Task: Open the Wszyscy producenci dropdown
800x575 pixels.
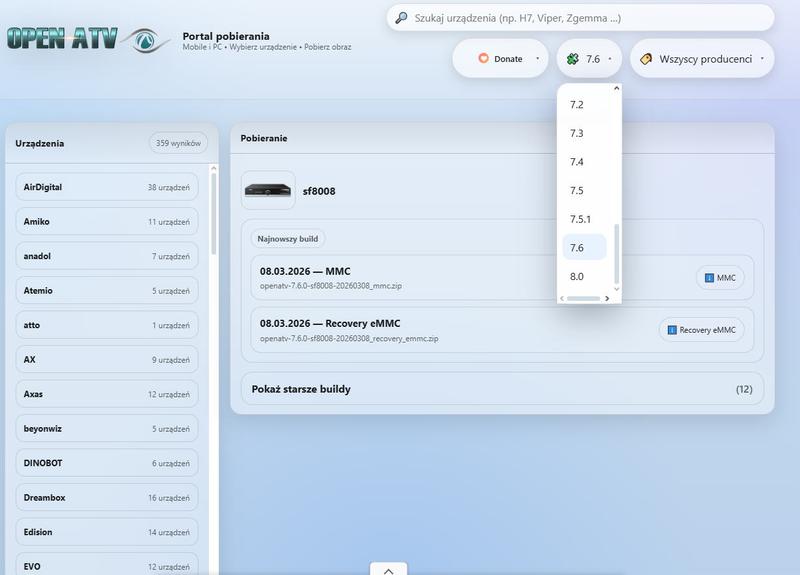Action: coord(702,59)
